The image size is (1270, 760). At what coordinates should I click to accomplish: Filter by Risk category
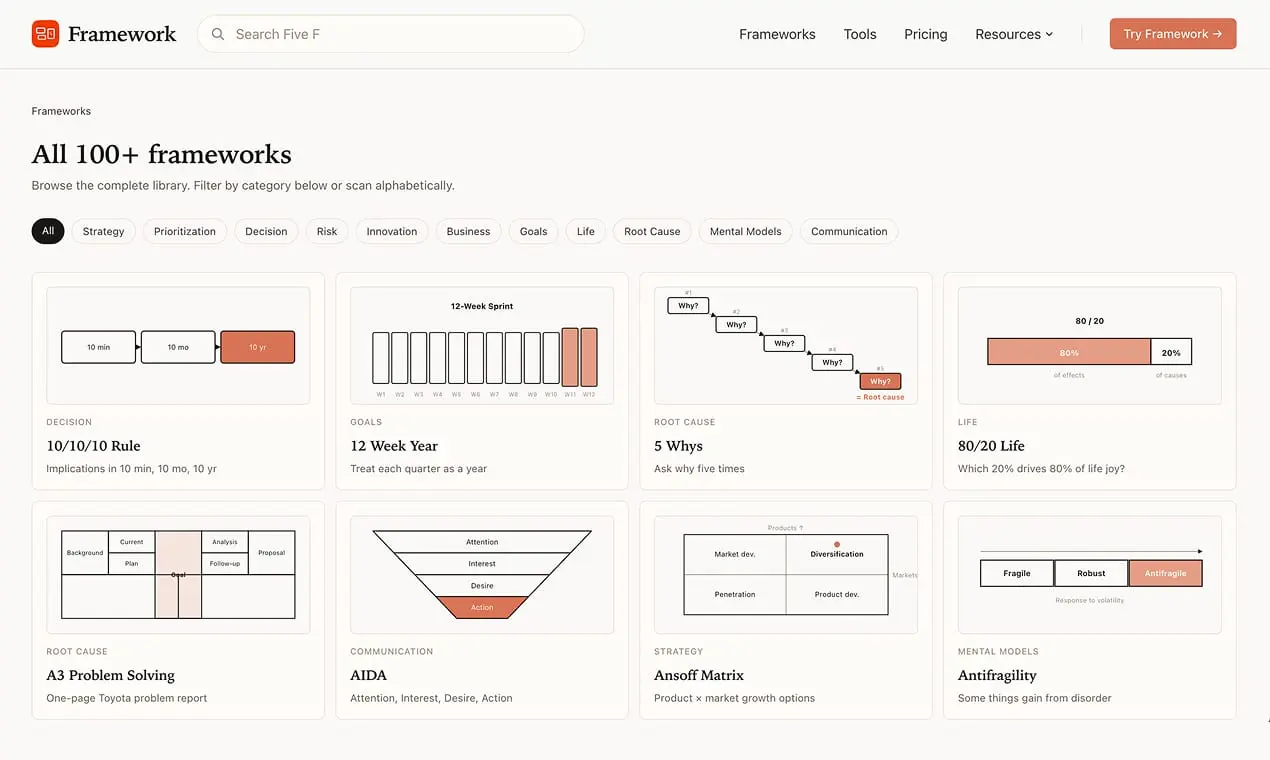(327, 231)
